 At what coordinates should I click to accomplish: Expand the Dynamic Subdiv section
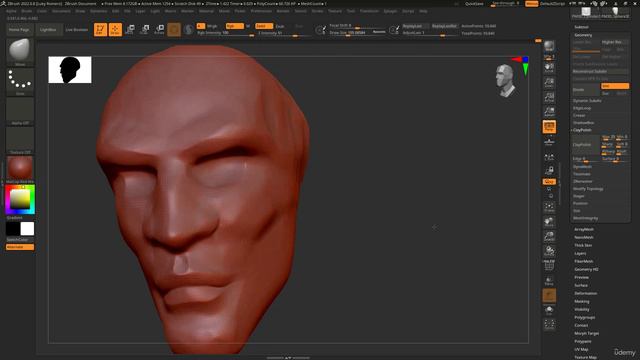(x=587, y=101)
